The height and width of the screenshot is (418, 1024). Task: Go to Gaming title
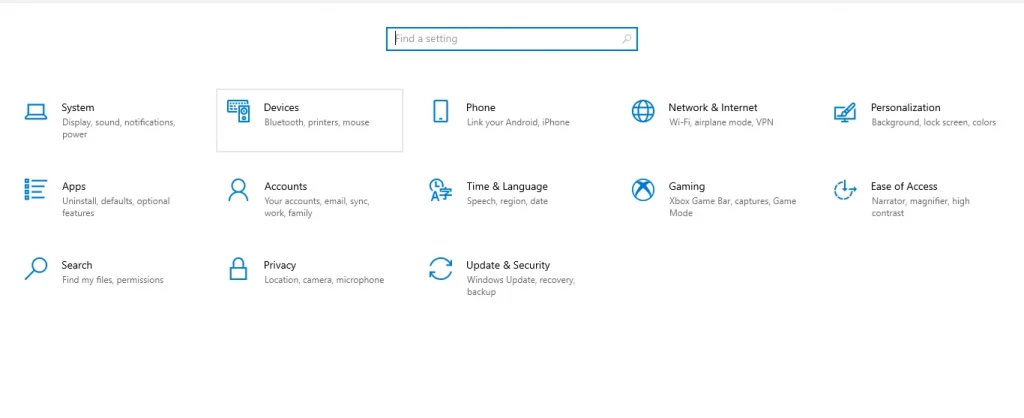[x=686, y=187]
